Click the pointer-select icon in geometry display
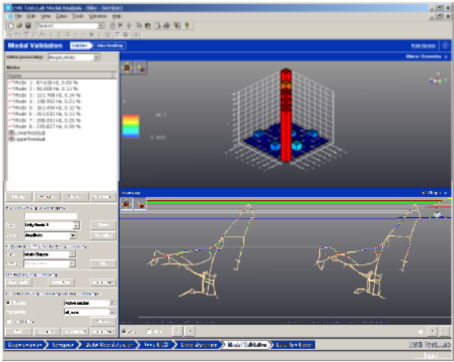This screenshot has height=362, width=454. coord(141,204)
